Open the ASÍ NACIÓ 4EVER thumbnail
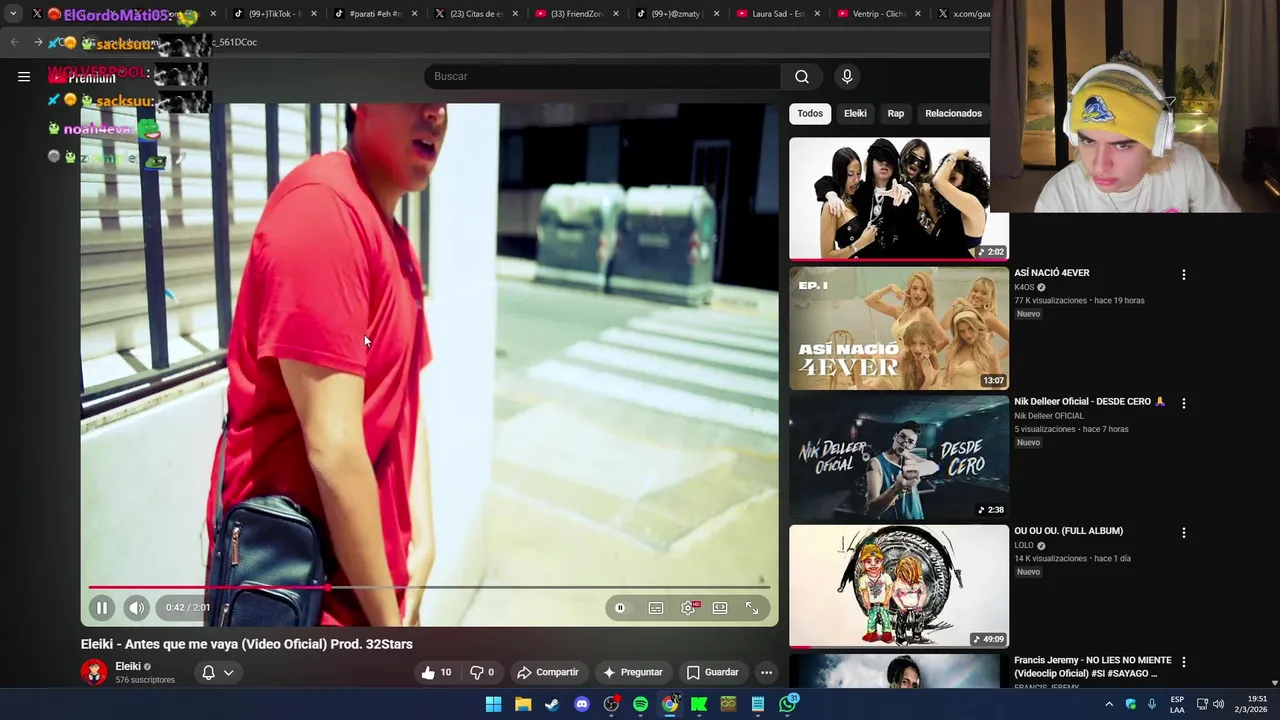This screenshot has width=1280, height=720. (x=899, y=328)
